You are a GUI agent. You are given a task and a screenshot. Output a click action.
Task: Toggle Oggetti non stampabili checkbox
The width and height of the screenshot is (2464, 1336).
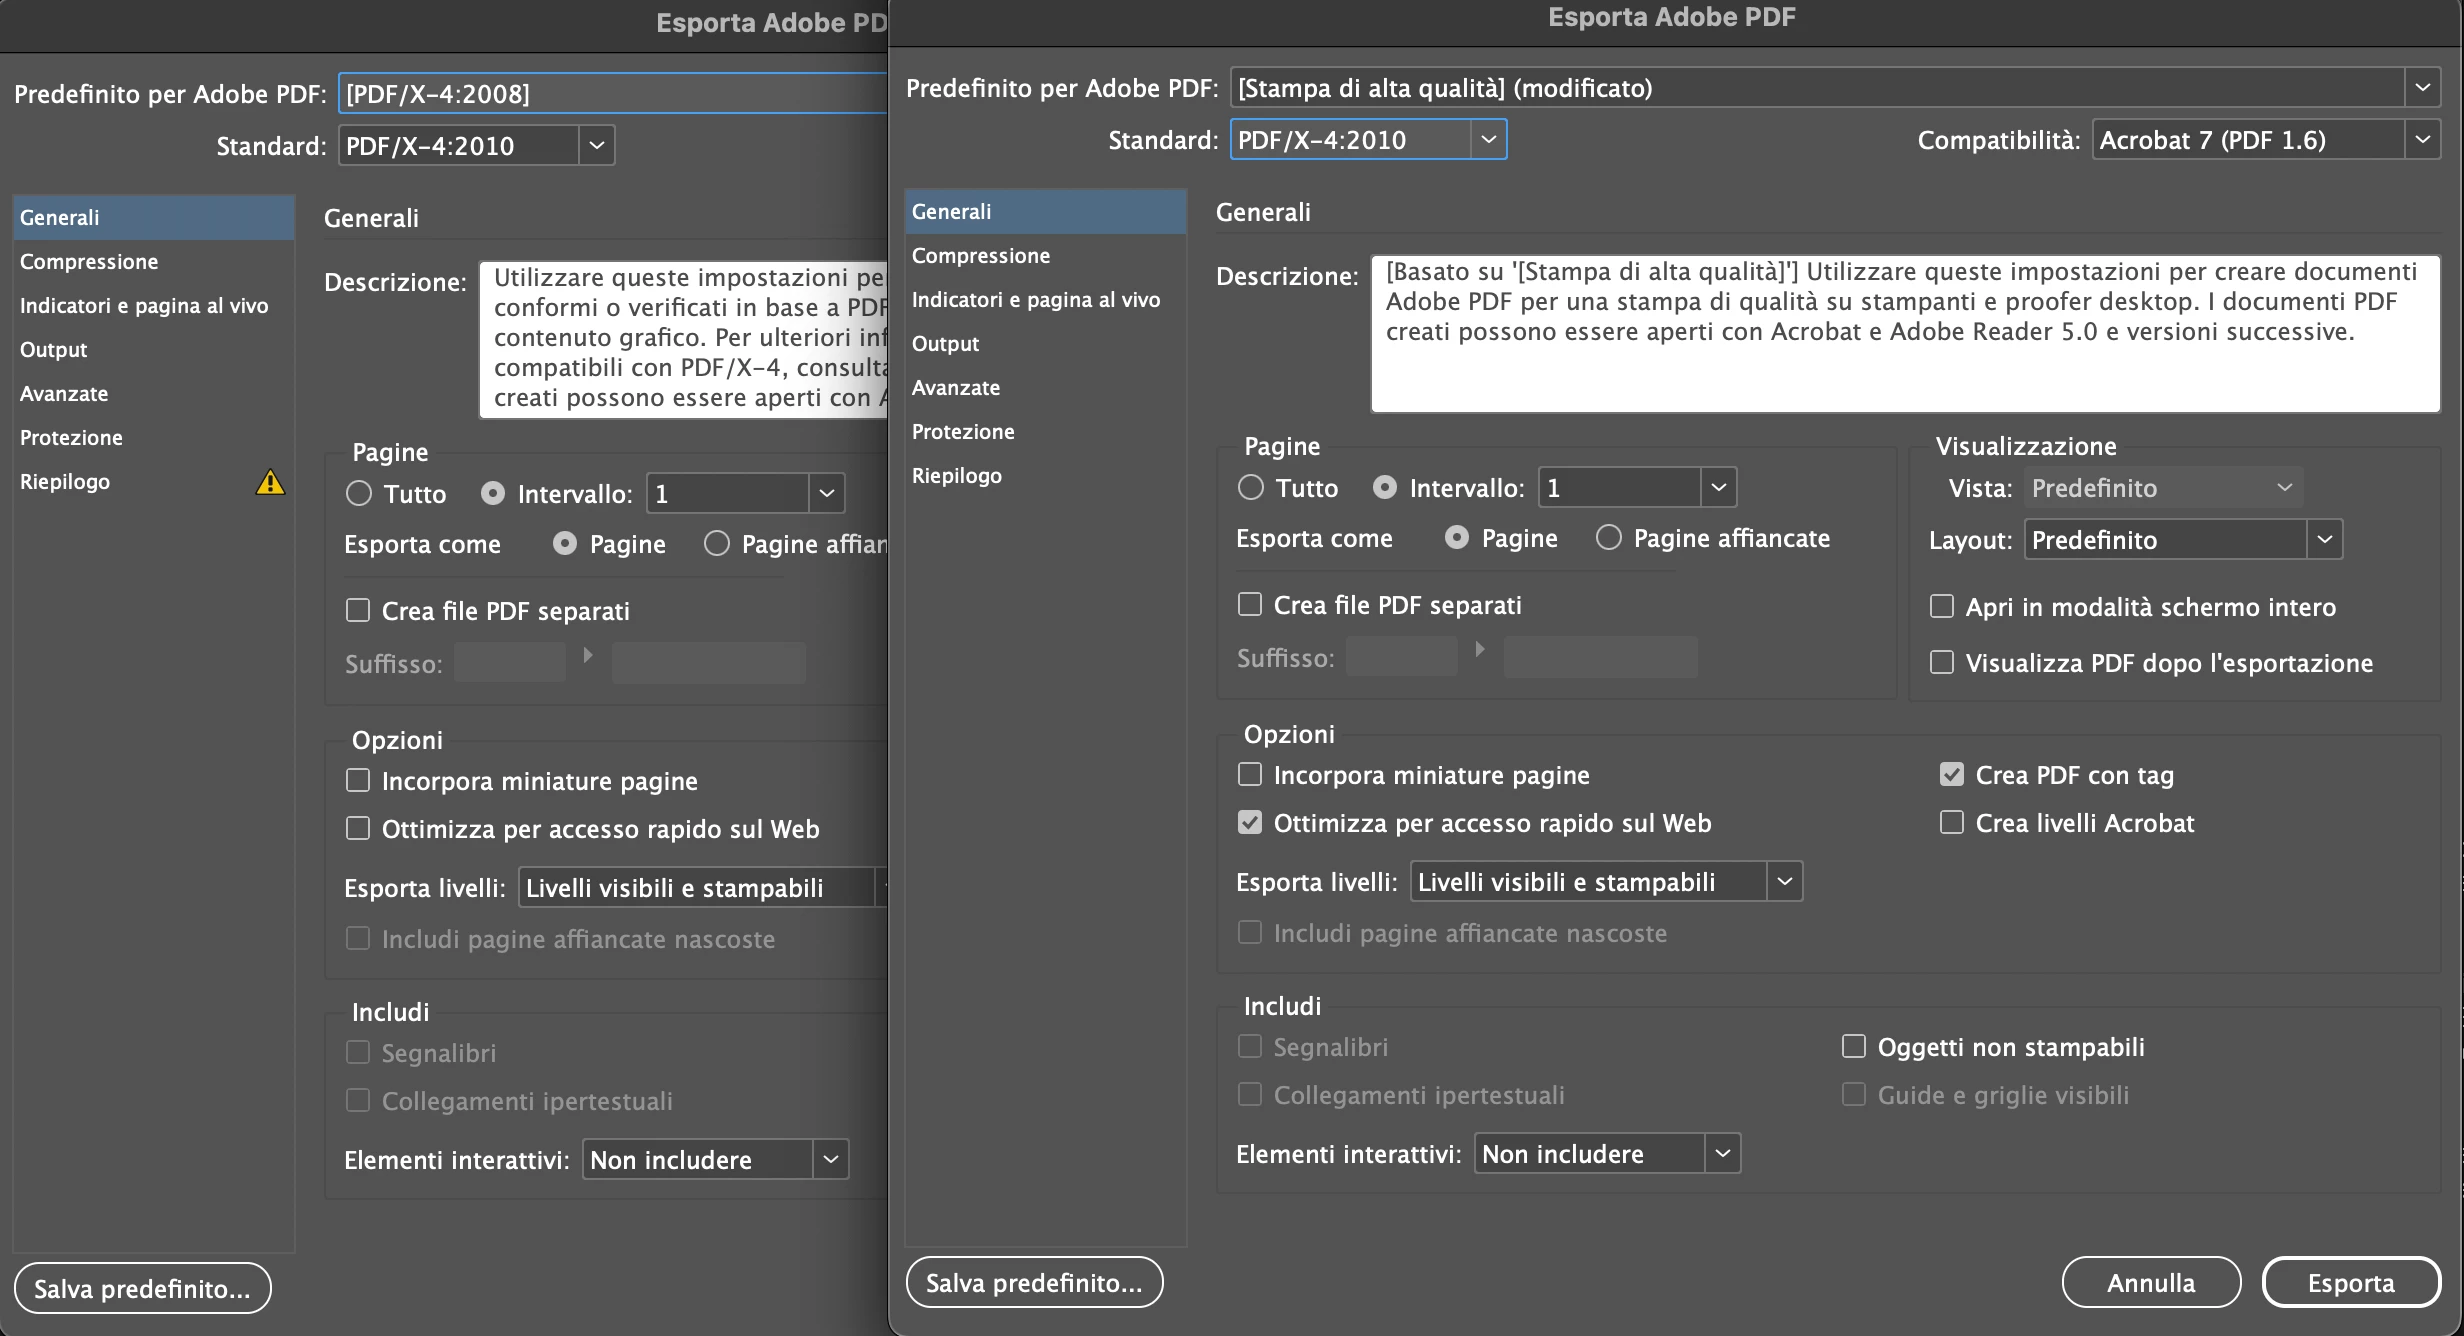click(1854, 1047)
